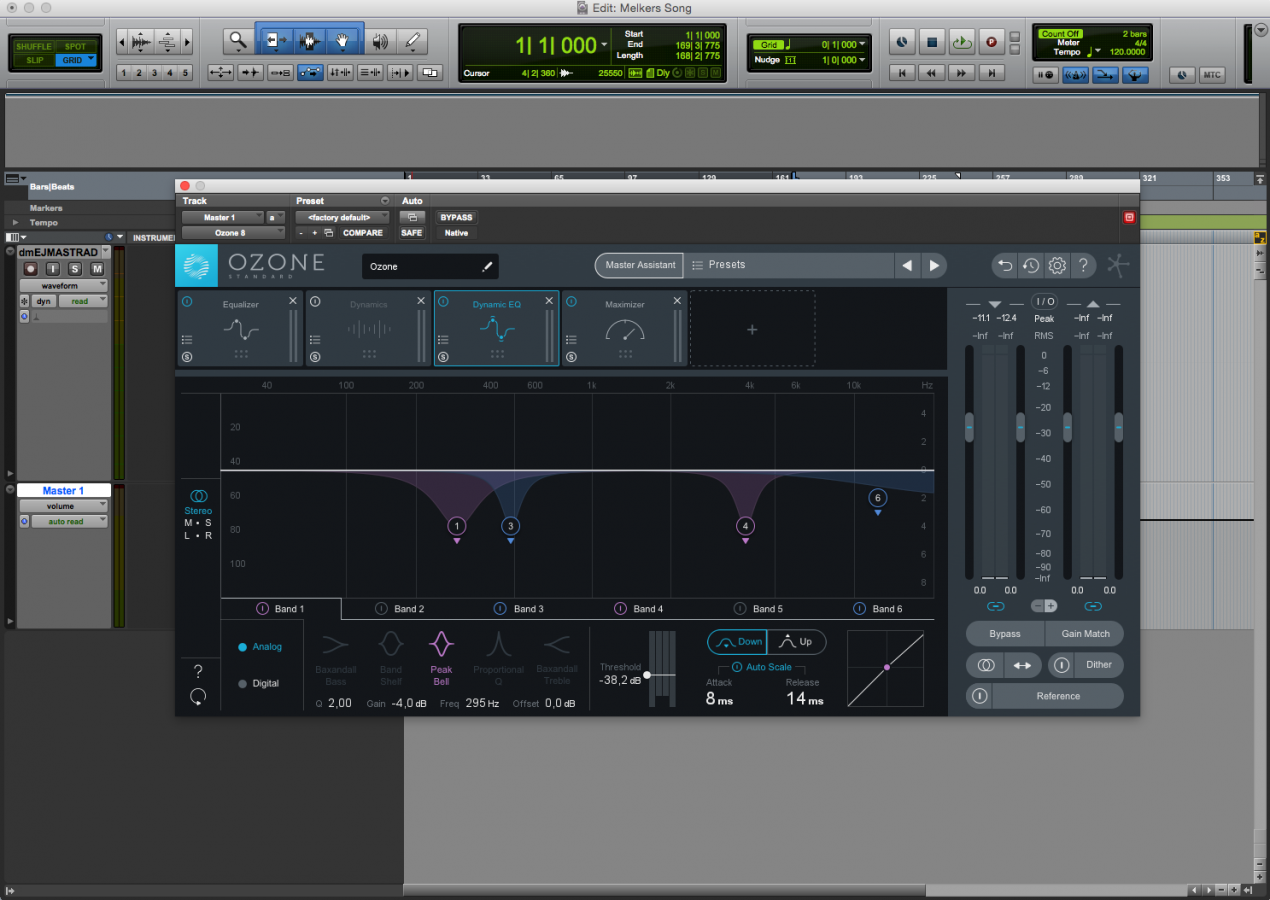Select the Peak Bell filter shape
The height and width of the screenshot is (900, 1270).
pos(441,645)
